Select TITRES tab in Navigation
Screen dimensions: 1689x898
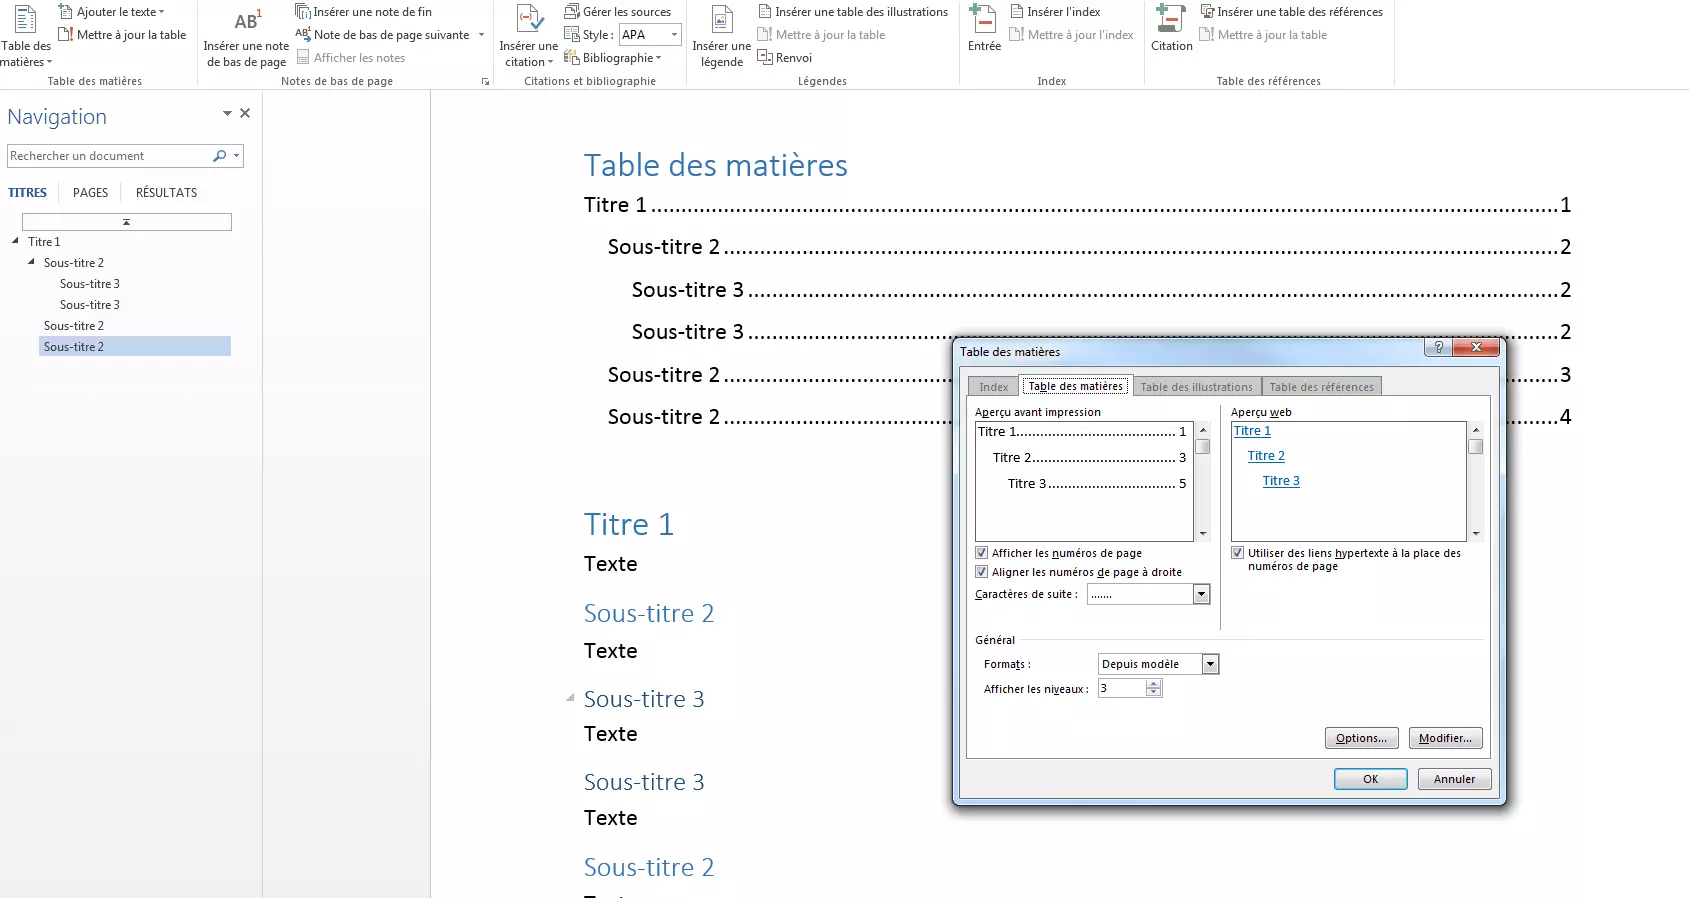[x=27, y=193]
